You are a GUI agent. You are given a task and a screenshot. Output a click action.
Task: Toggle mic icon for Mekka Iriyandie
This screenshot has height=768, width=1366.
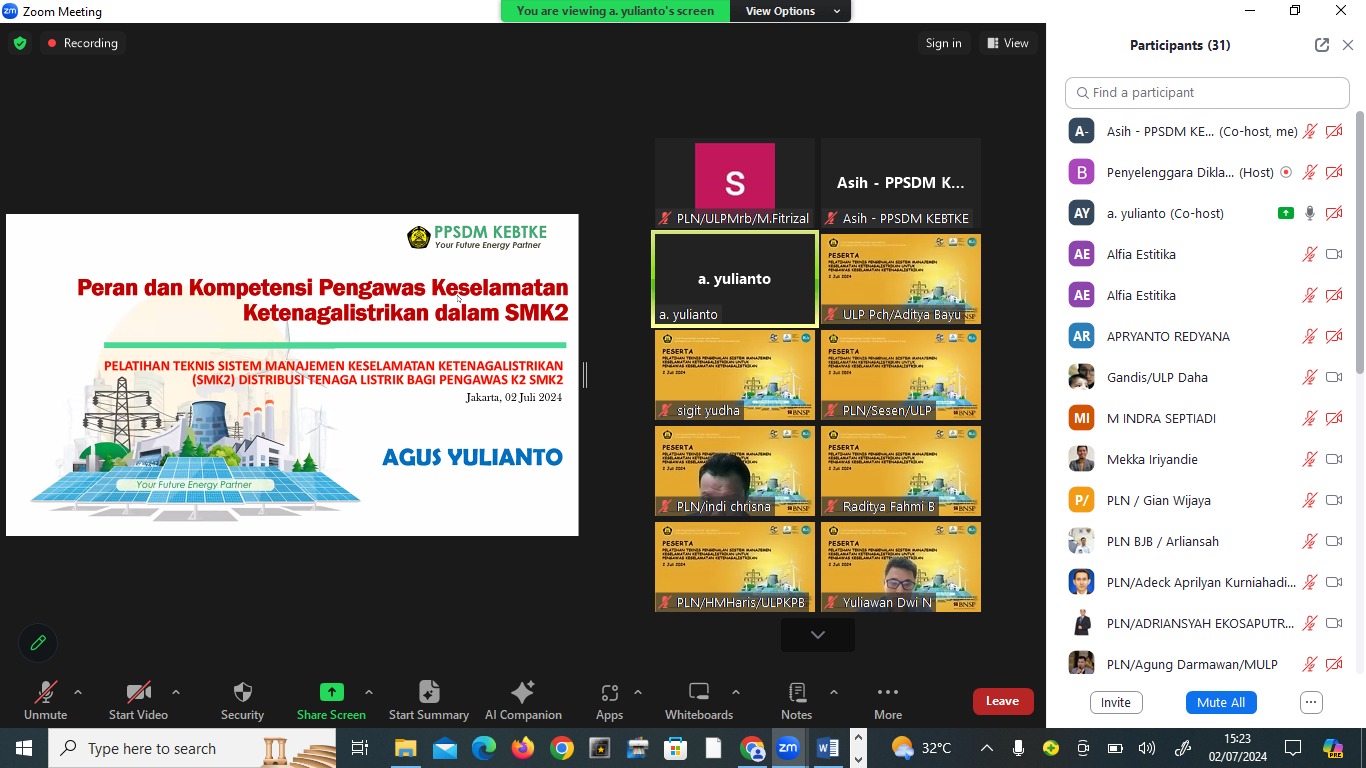[1310, 459]
